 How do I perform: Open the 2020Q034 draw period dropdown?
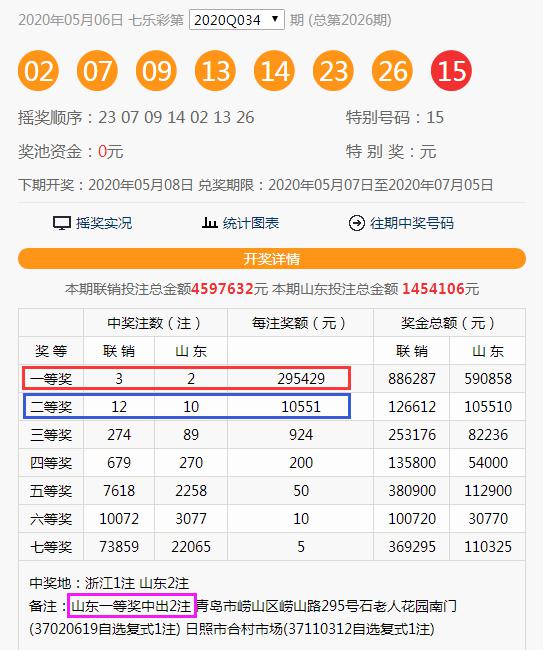[237, 20]
